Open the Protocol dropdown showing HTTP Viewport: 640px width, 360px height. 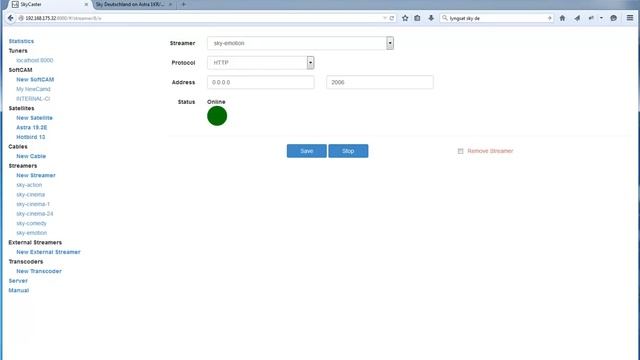coord(260,62)
